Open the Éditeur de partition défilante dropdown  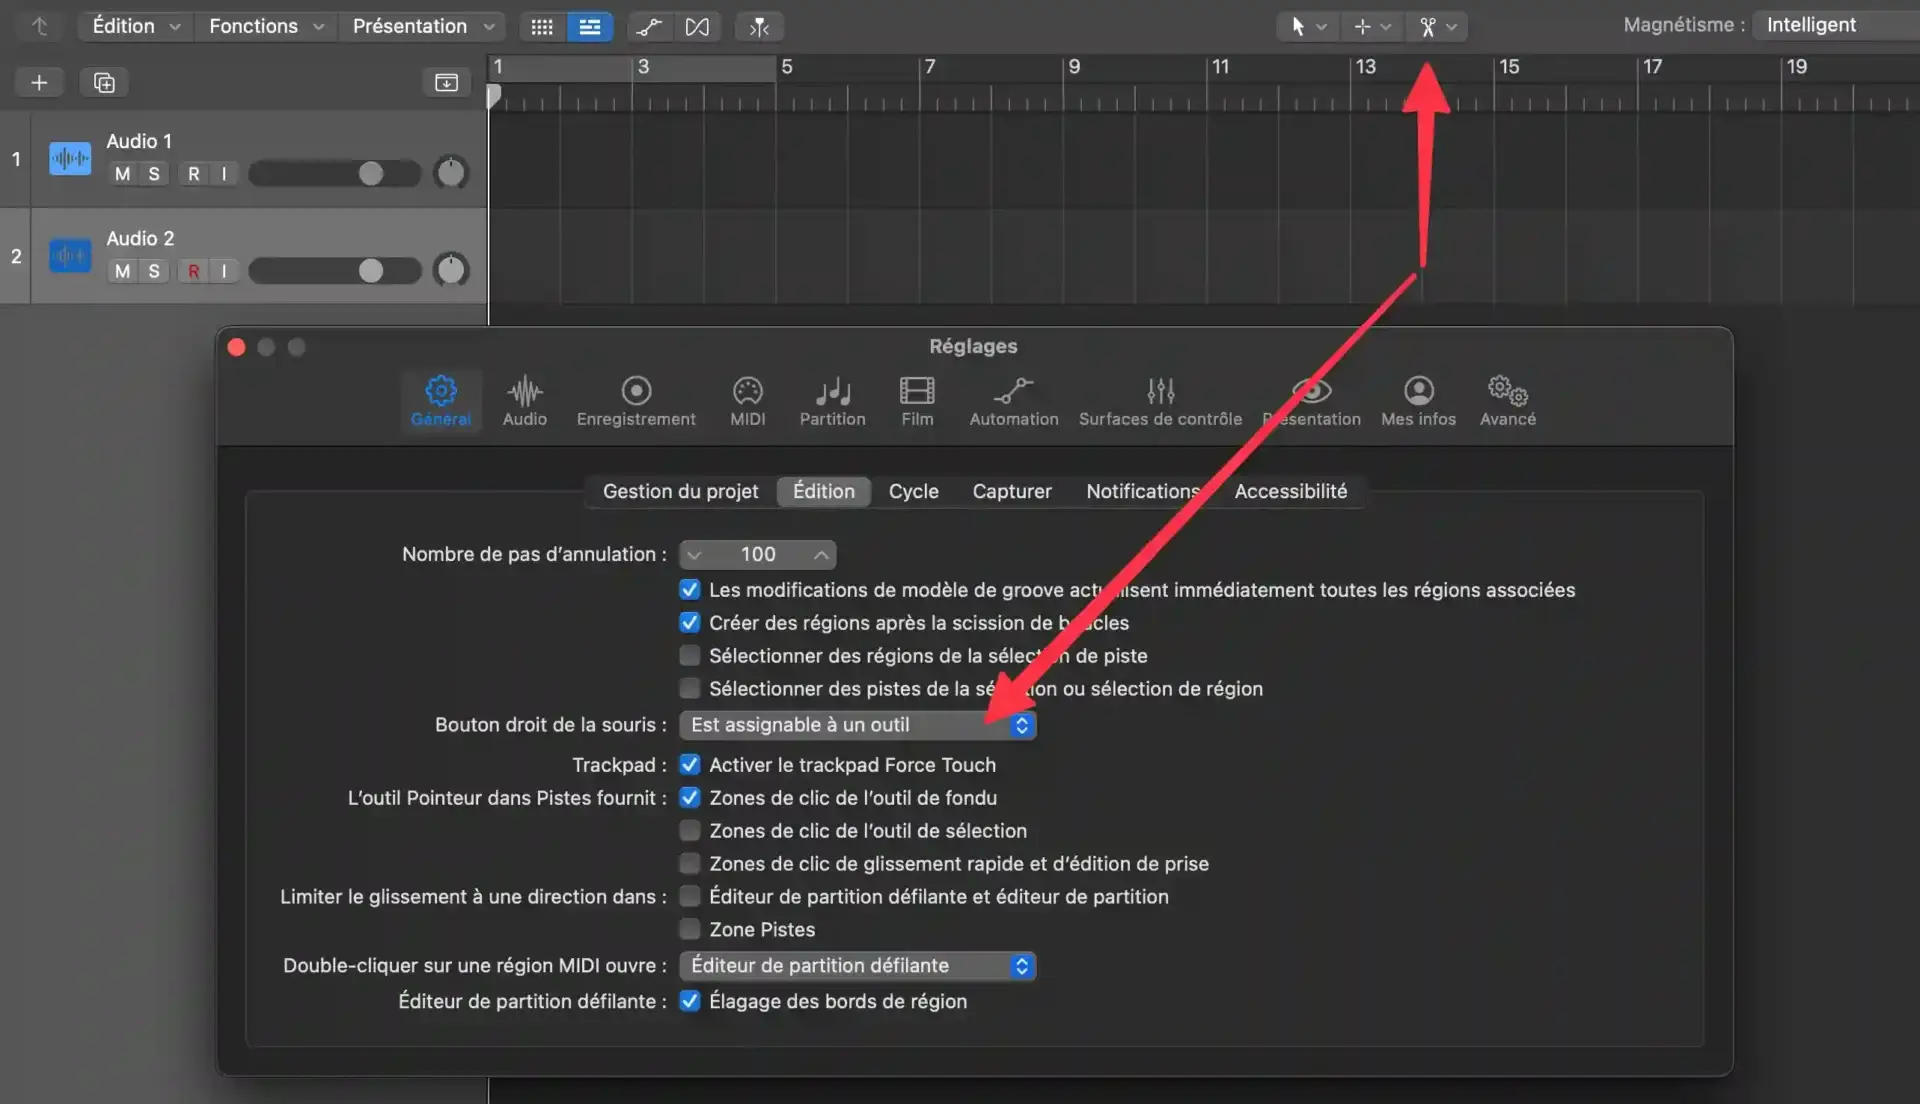(857, 966)
